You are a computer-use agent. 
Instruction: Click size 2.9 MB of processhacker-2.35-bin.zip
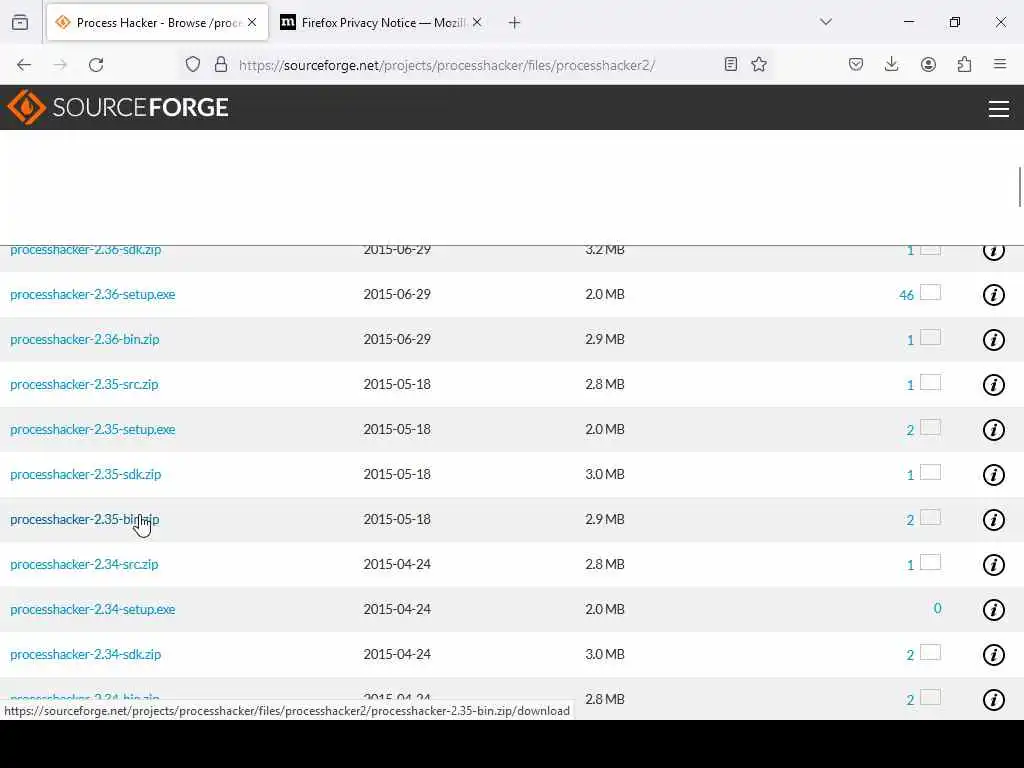[x=605, y=520]
